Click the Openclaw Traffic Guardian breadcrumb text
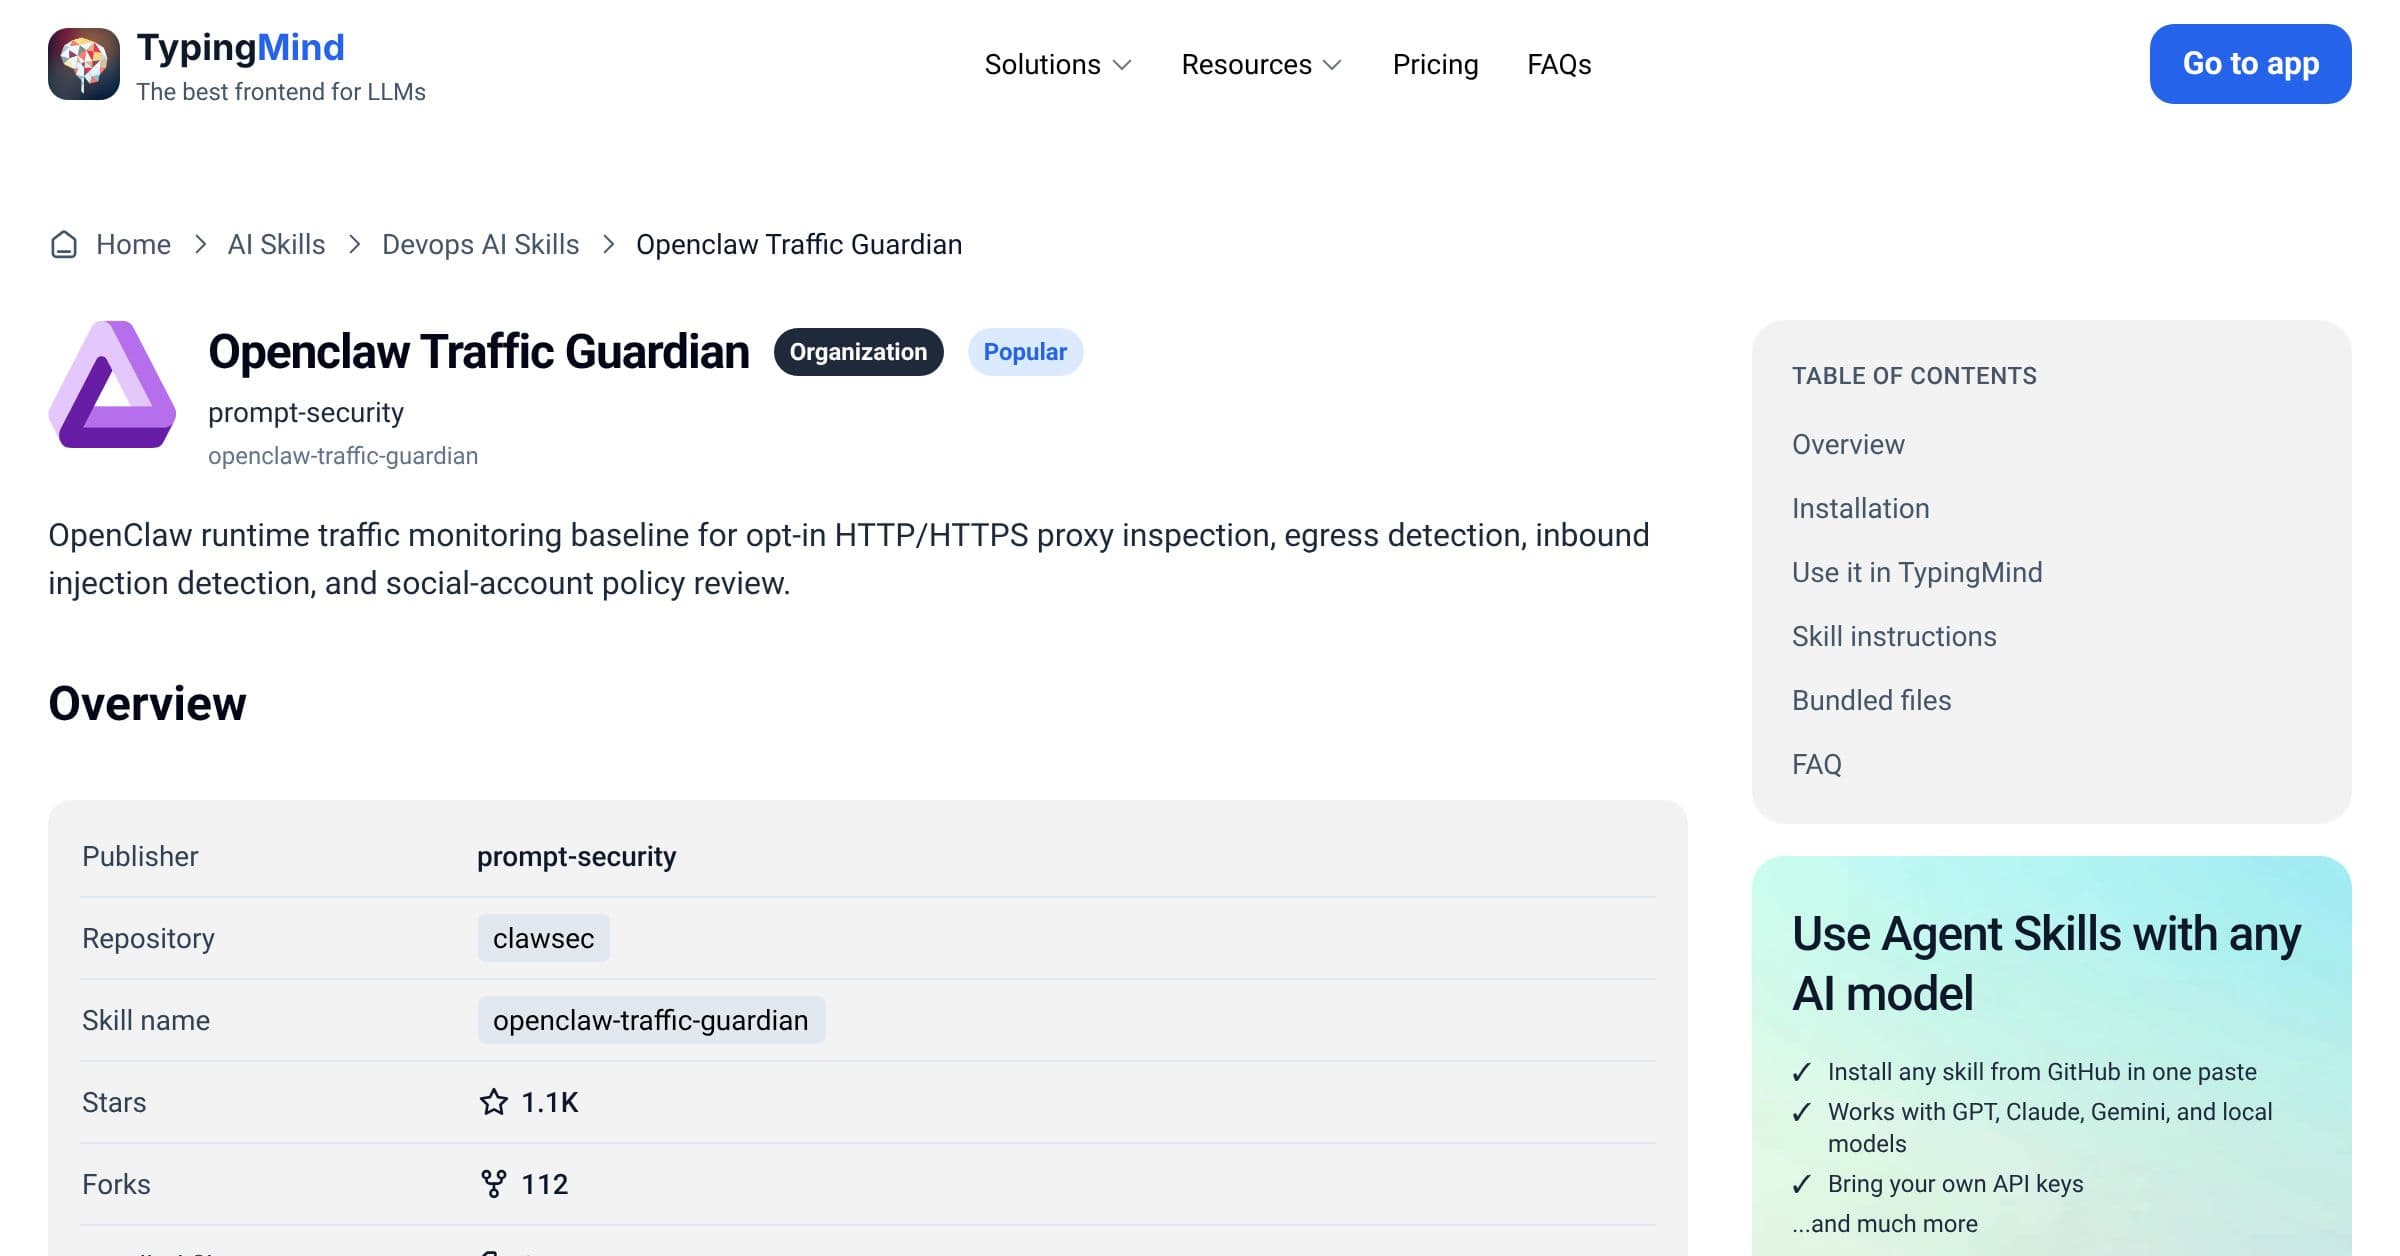The height and width of the screenshot is (1256, 2400). [x=799, y=245]
